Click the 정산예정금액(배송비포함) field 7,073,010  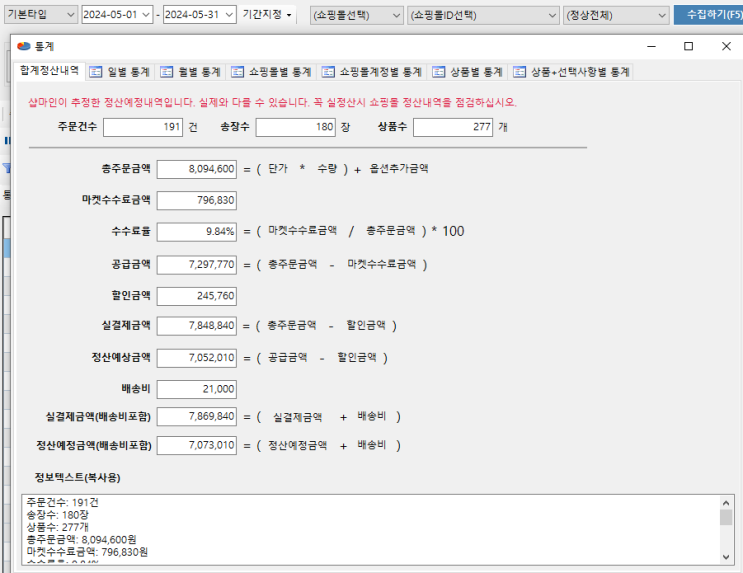197,446
